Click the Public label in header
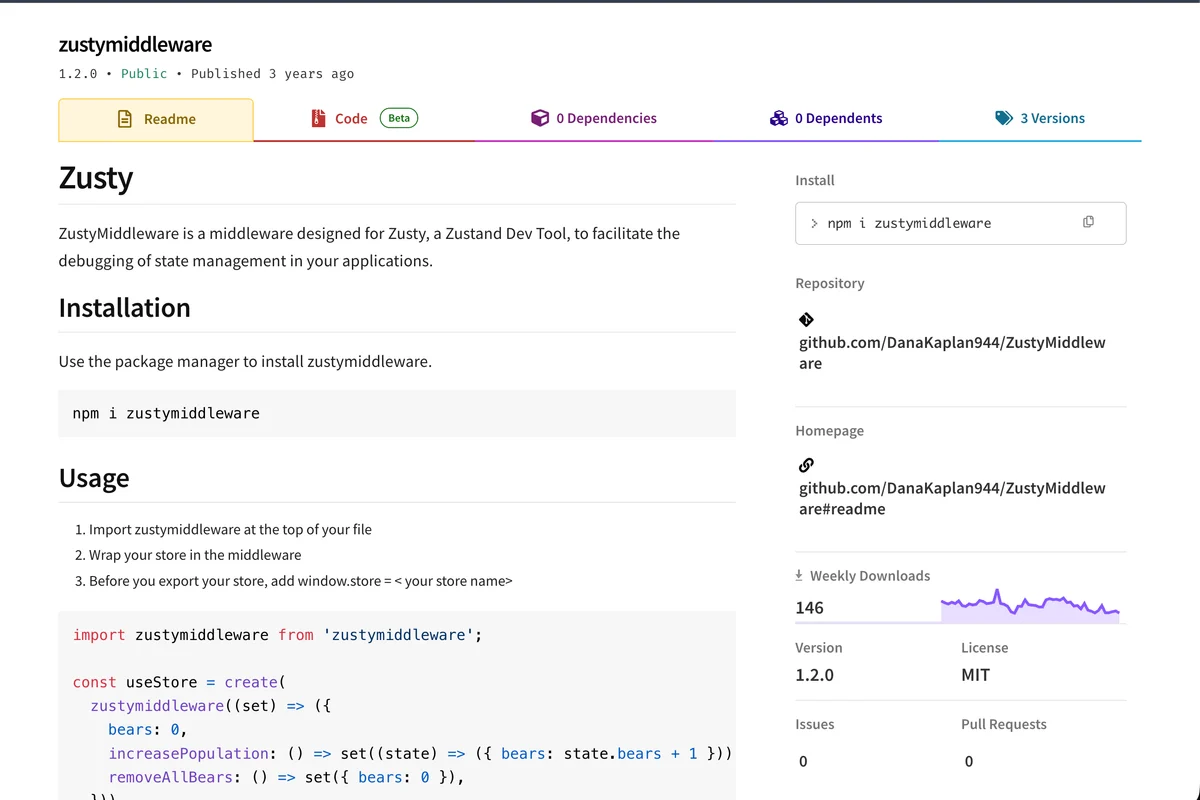 point(144,73)
